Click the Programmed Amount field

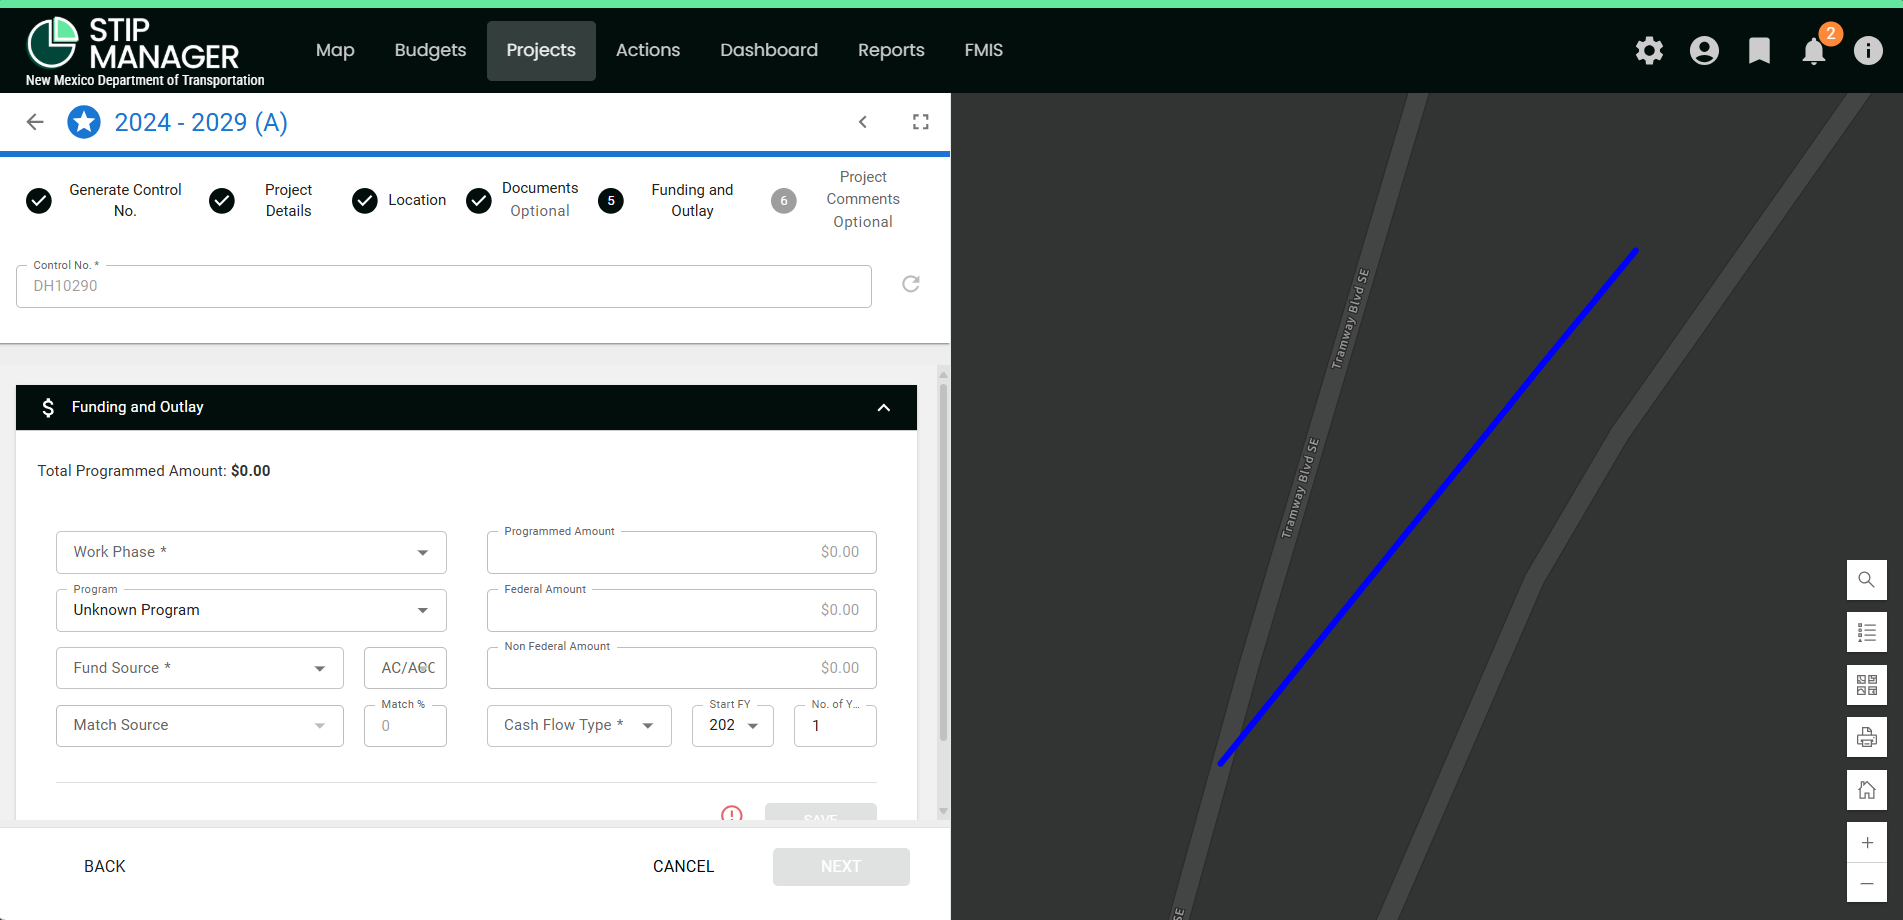pyautogui.click(x=682, y=552)
